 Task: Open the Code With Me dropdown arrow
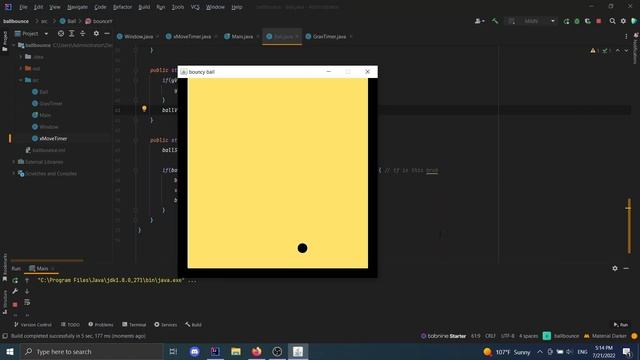click(x=483, y=21)
